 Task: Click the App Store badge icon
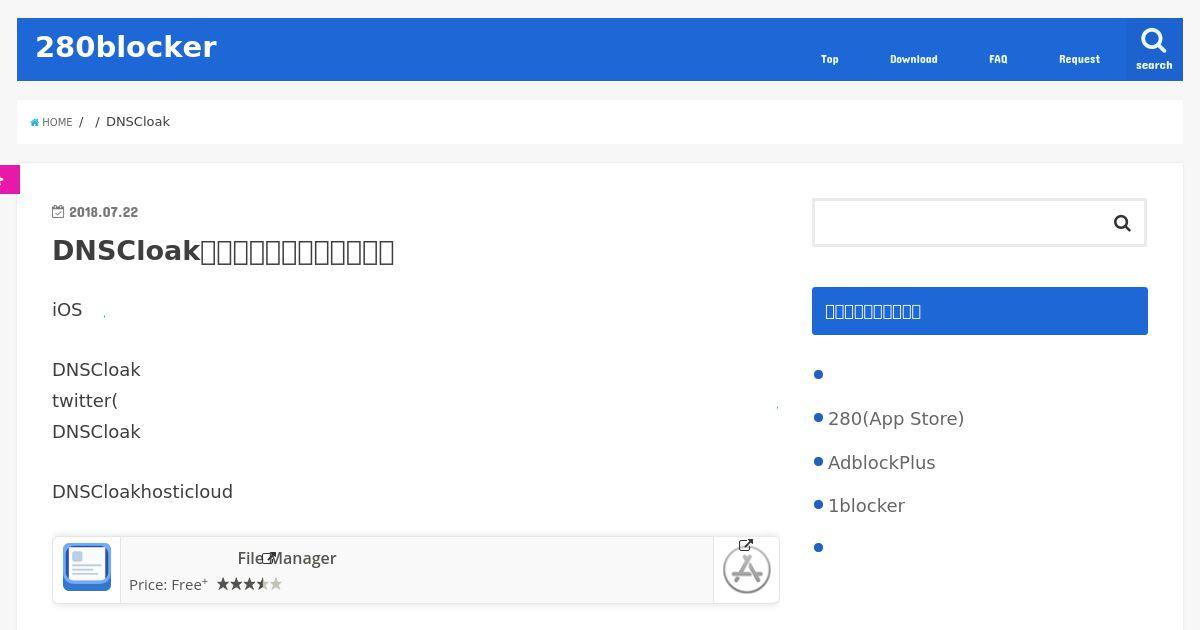(x=747, y=570)
